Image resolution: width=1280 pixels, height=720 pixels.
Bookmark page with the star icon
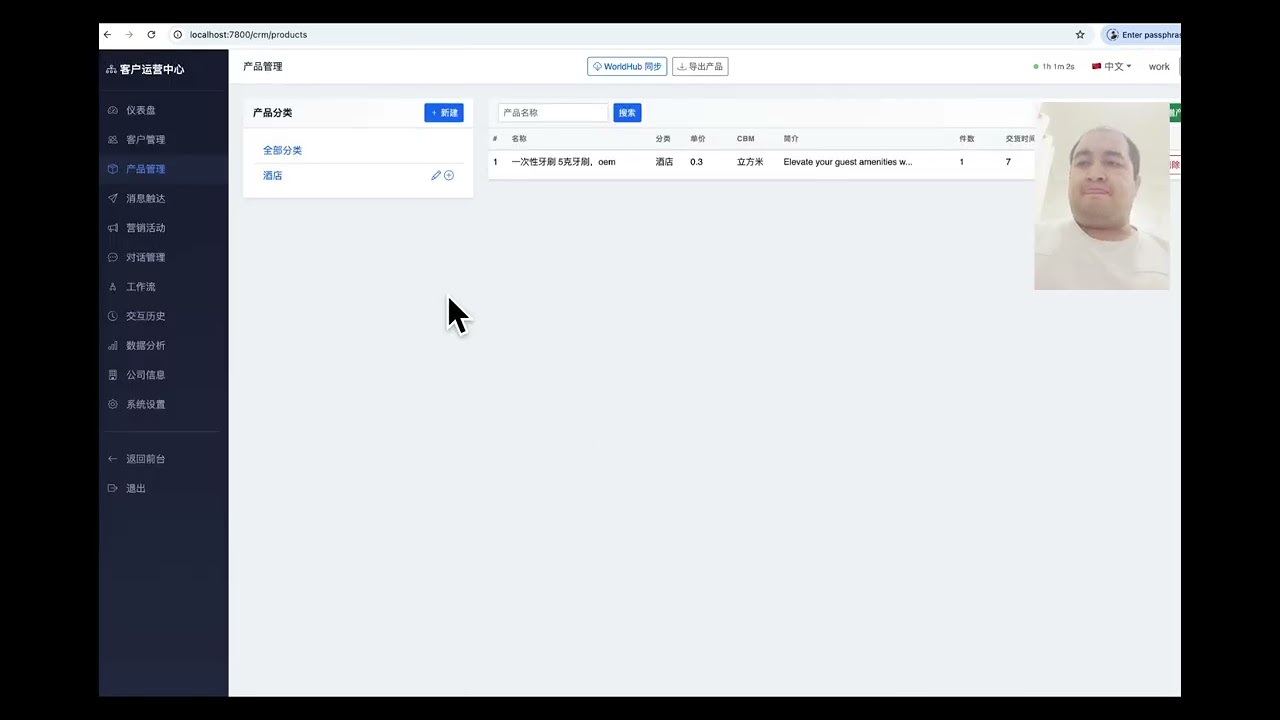(1080, 34)
